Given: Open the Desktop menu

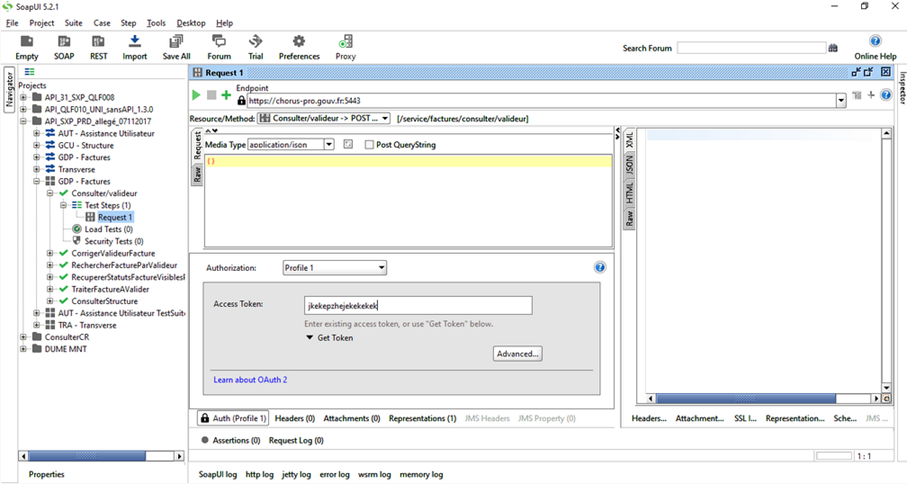Looking at the screenshot, I should (x=191, y=23).
